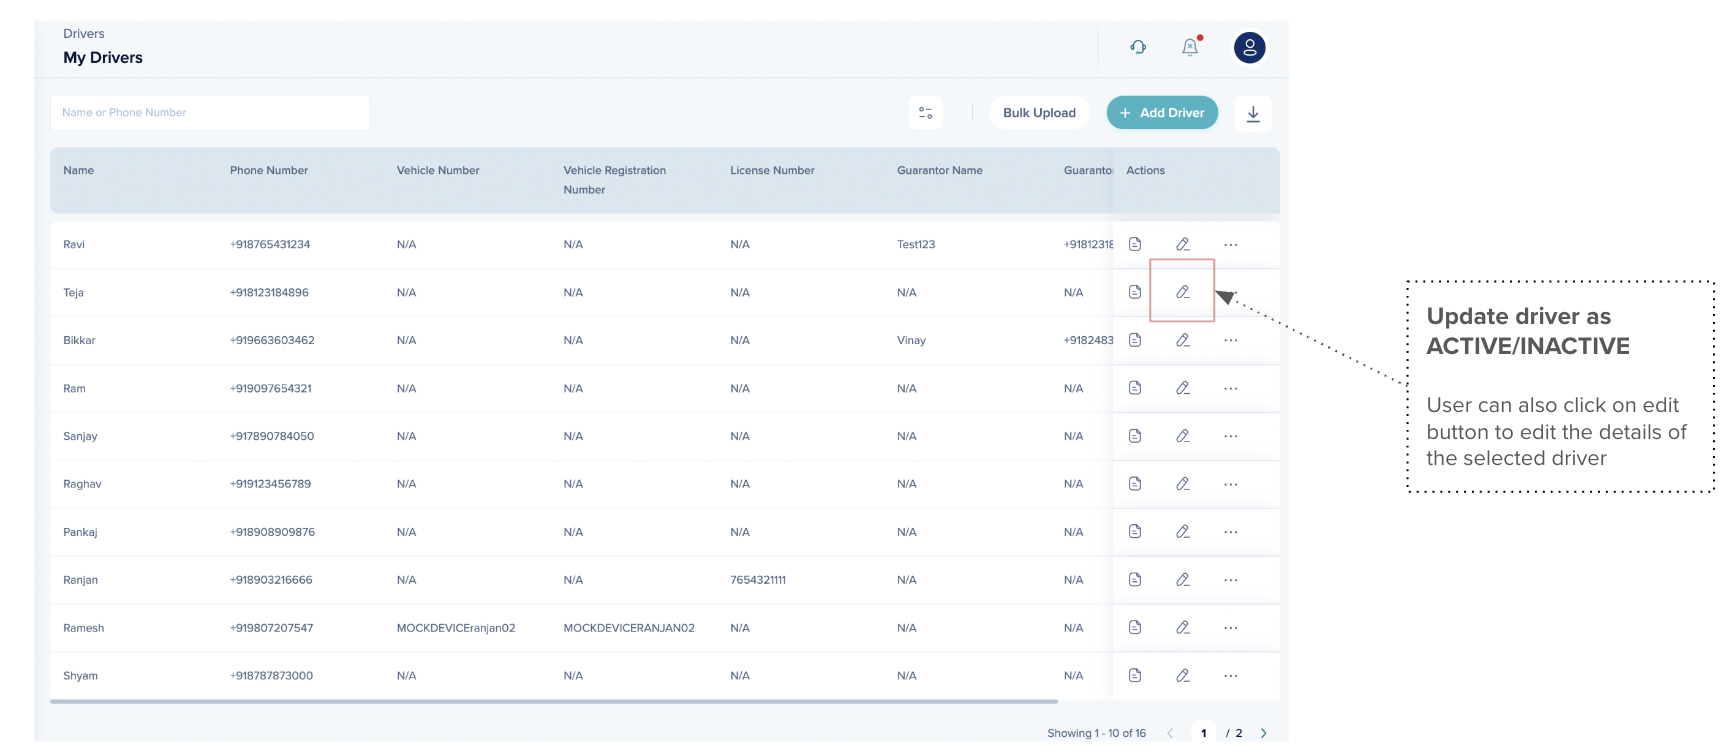1736x752 pixels.
Task: Open the filter settings icon
Action: pyautogui.click(x=926, y=113)
